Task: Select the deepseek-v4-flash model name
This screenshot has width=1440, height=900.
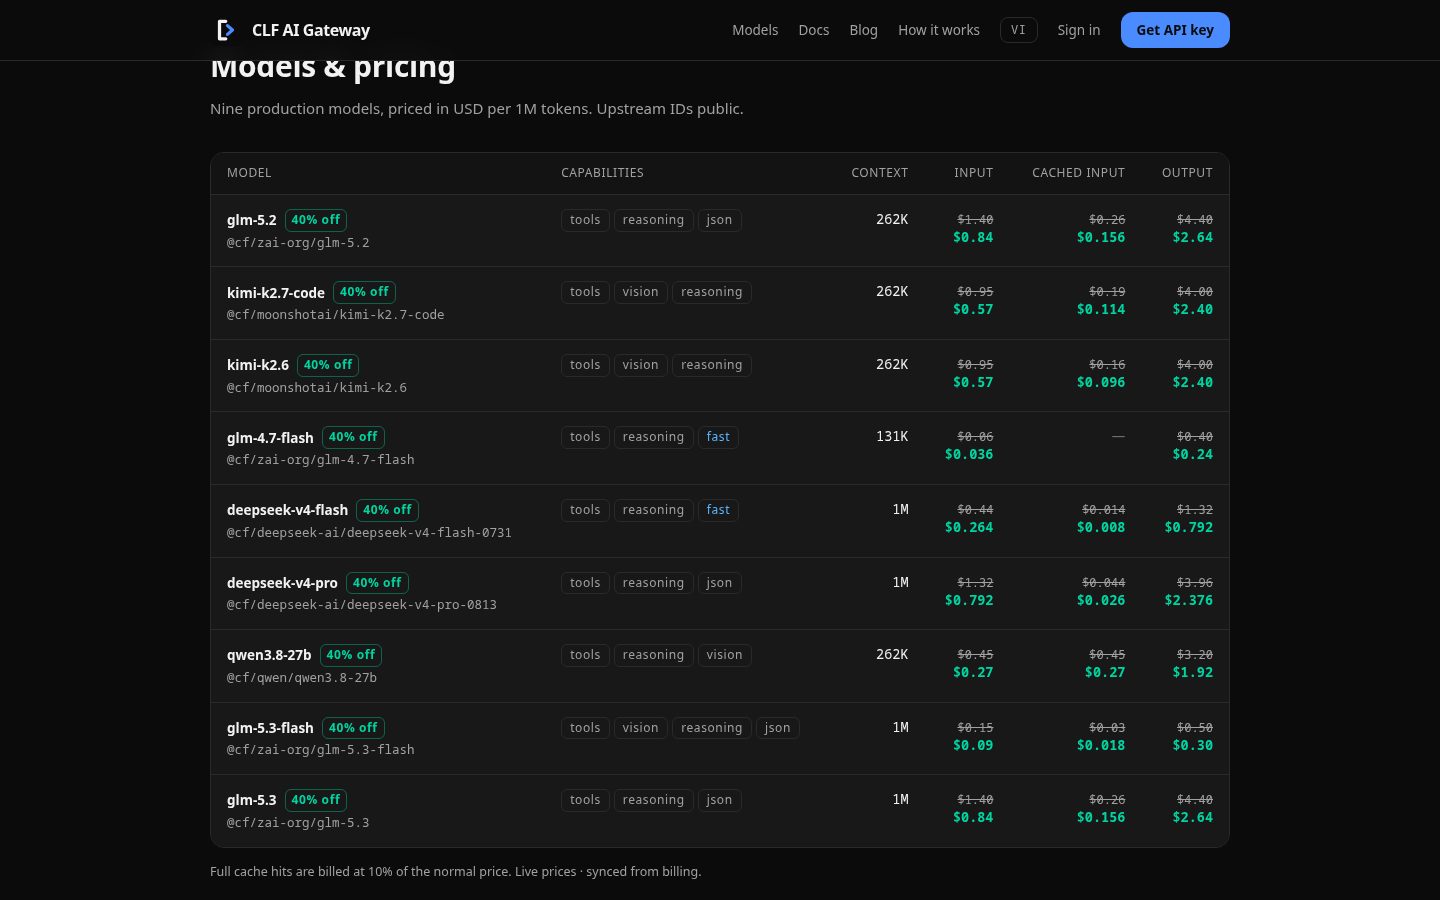Action: pos(287,510)
